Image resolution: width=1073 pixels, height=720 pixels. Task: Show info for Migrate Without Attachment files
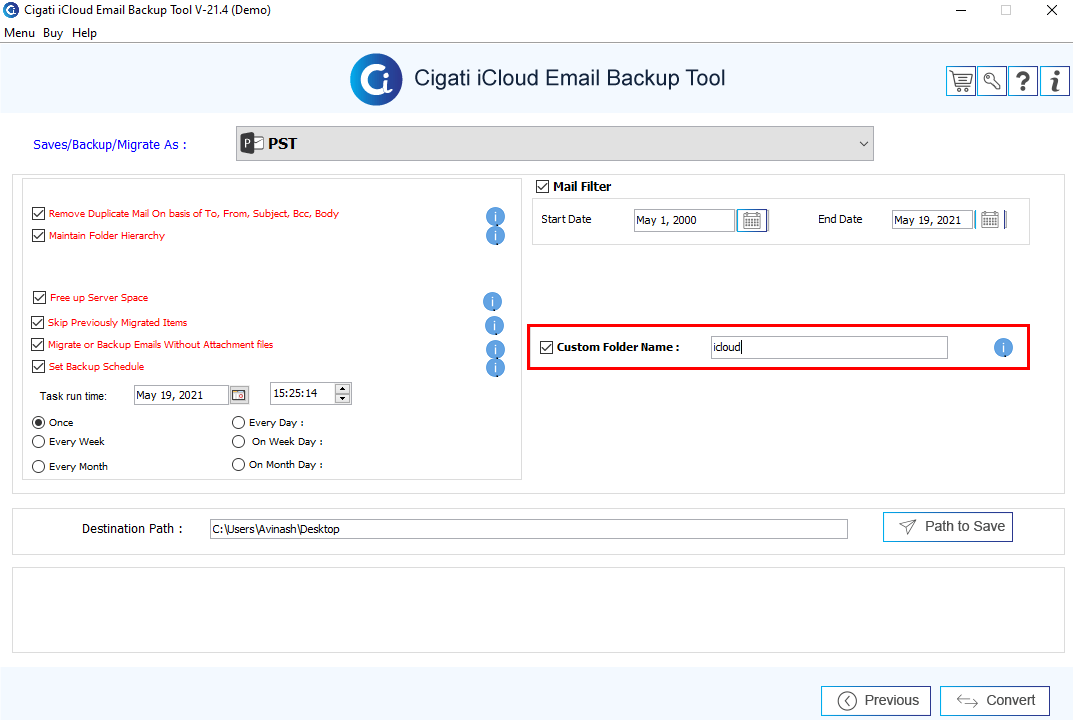(x=495, y=349)
